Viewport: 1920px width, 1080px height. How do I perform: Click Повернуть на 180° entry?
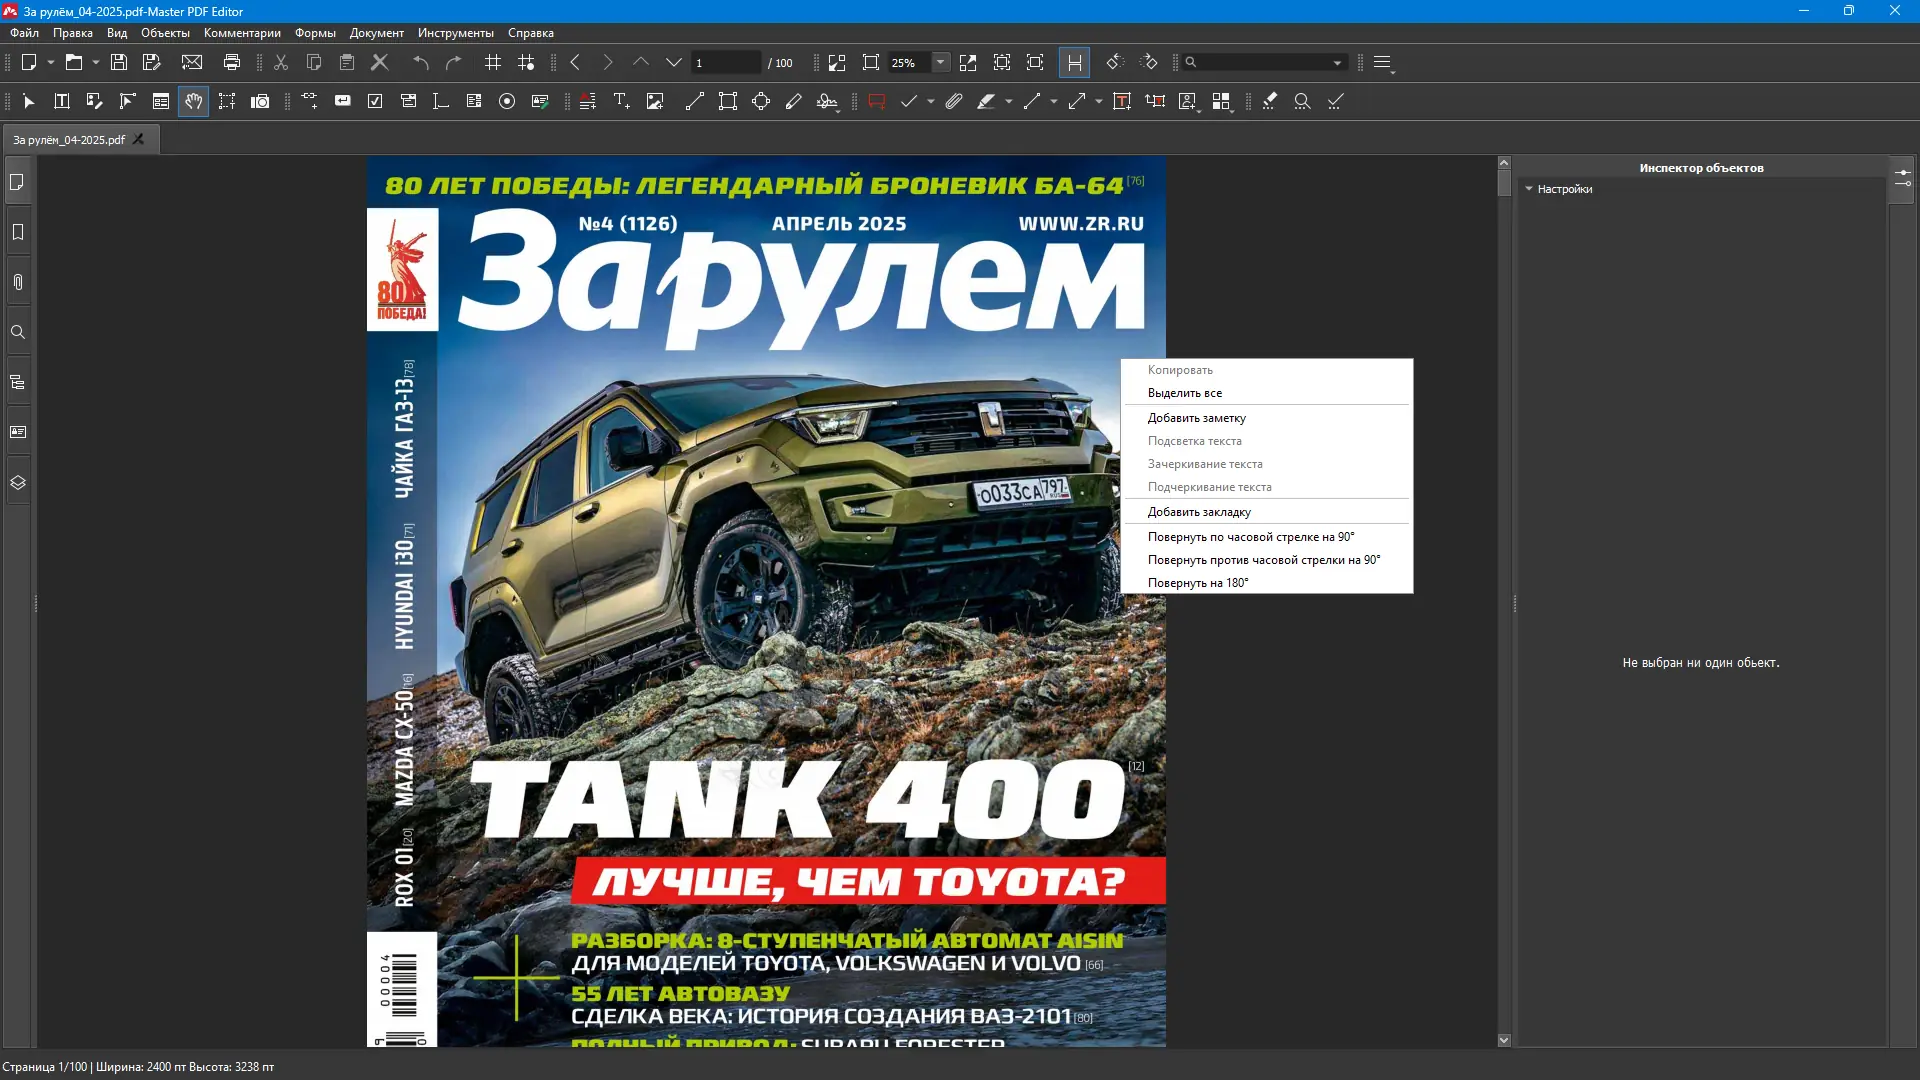[1198, 583]
